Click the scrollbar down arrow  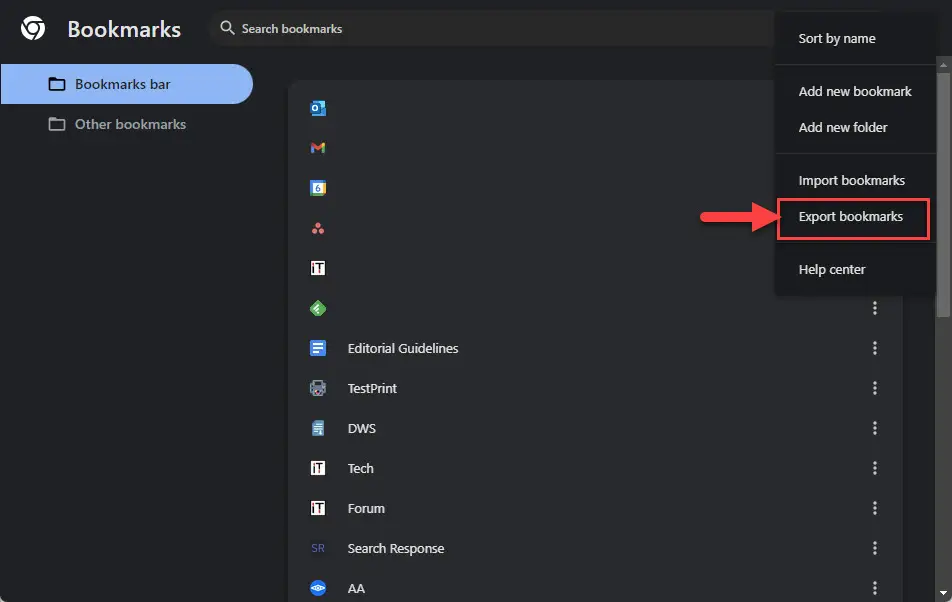coord(943,593)
